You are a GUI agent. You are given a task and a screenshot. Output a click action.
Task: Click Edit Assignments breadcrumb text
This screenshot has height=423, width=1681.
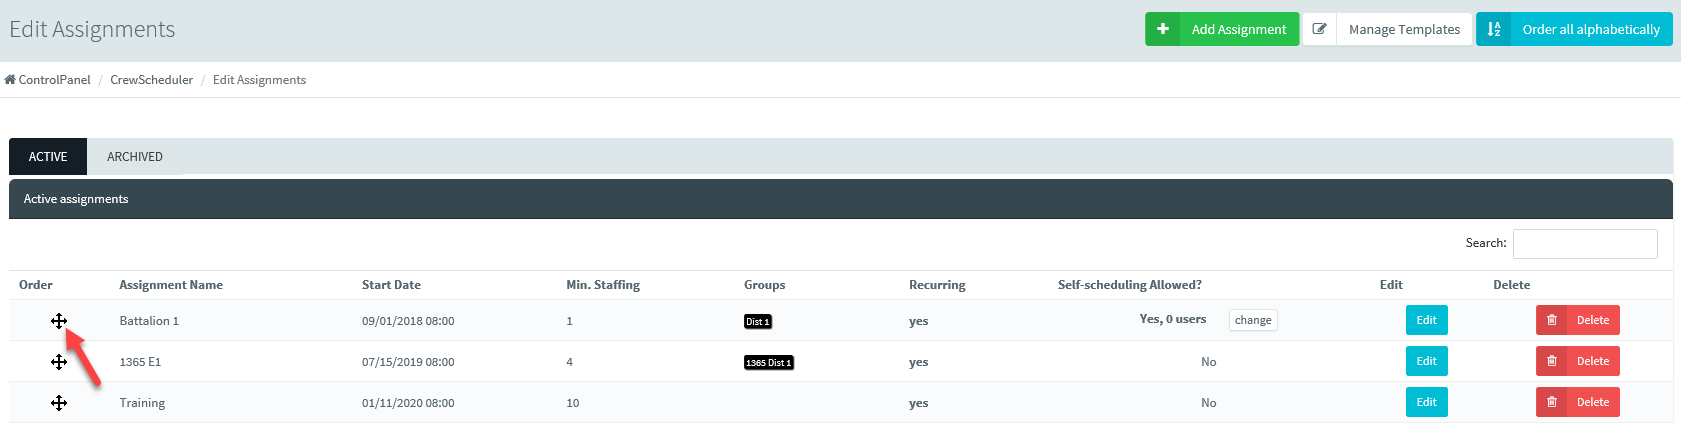260,80
